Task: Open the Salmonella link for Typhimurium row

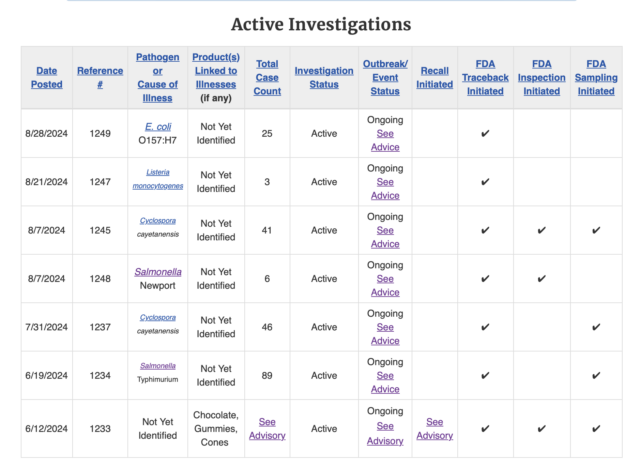Action: (x=158, y=366)
